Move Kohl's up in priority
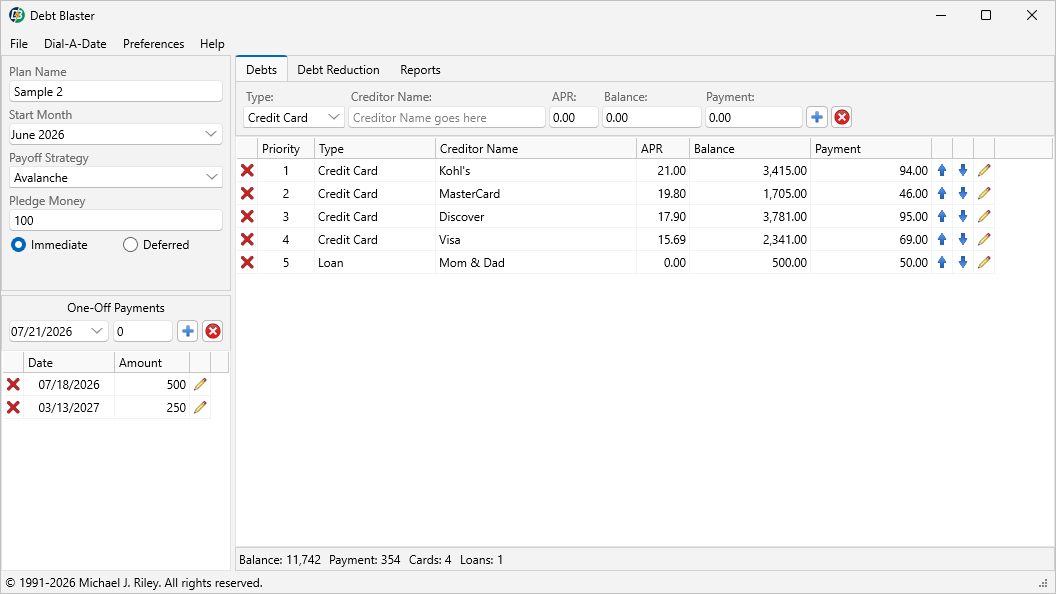 click(x=942, y=170)
